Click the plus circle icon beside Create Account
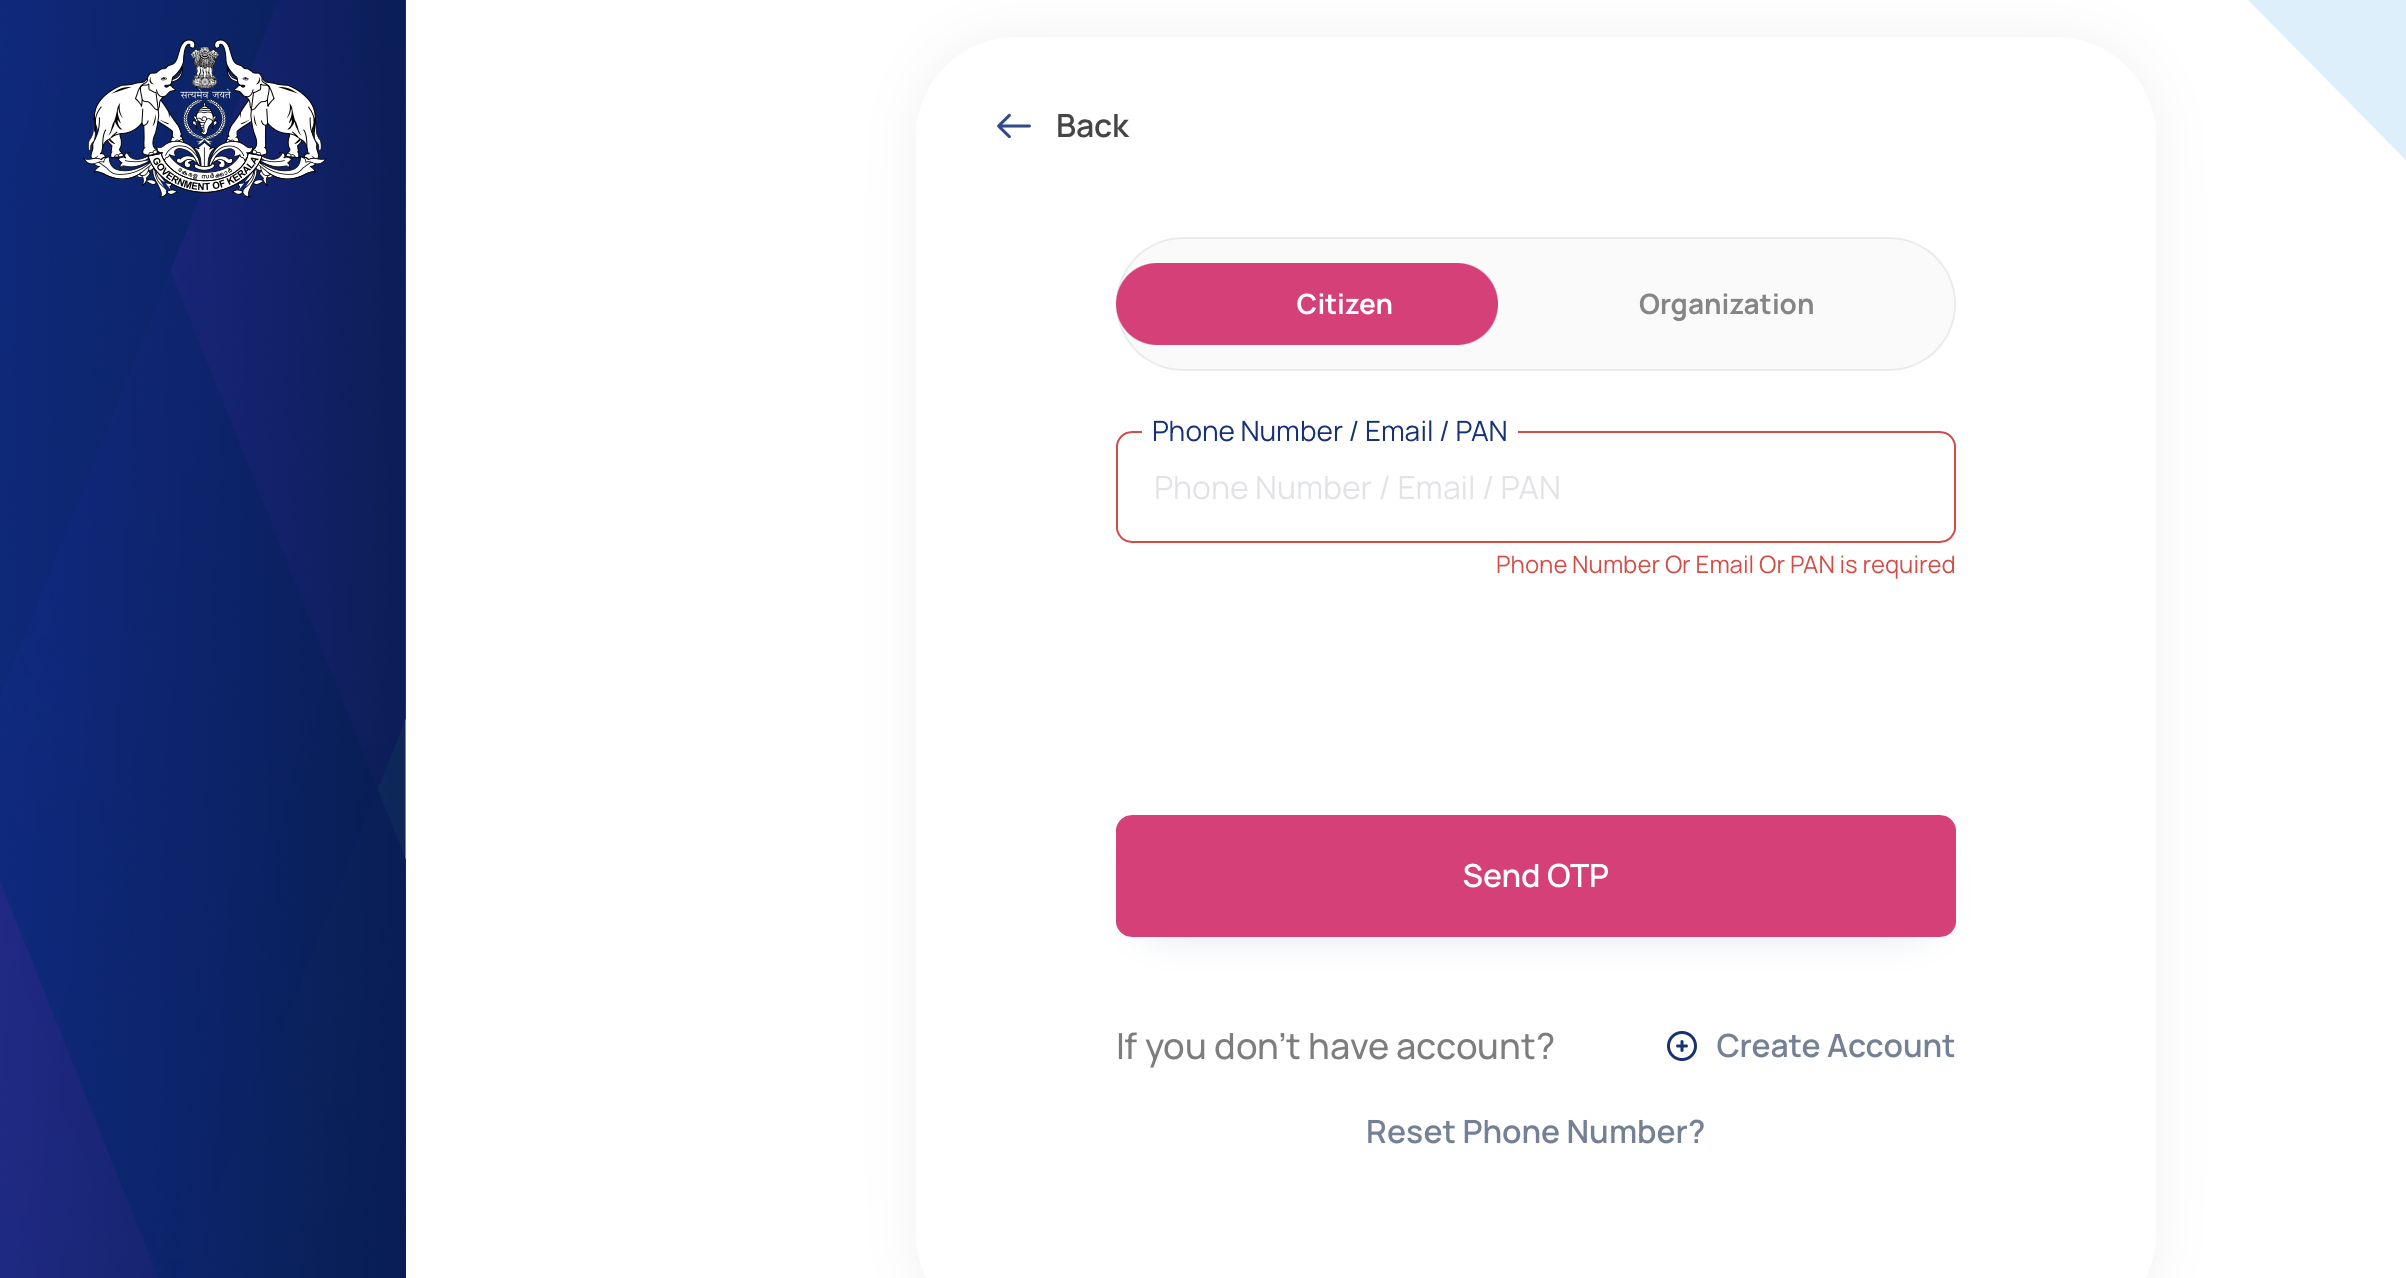 (1681, 1046)
